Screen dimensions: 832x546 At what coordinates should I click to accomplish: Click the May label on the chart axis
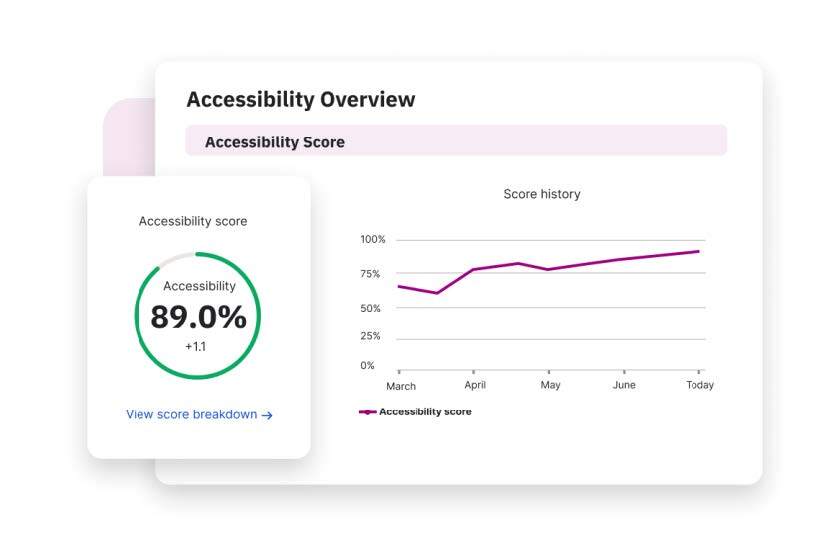click(550, 385)
